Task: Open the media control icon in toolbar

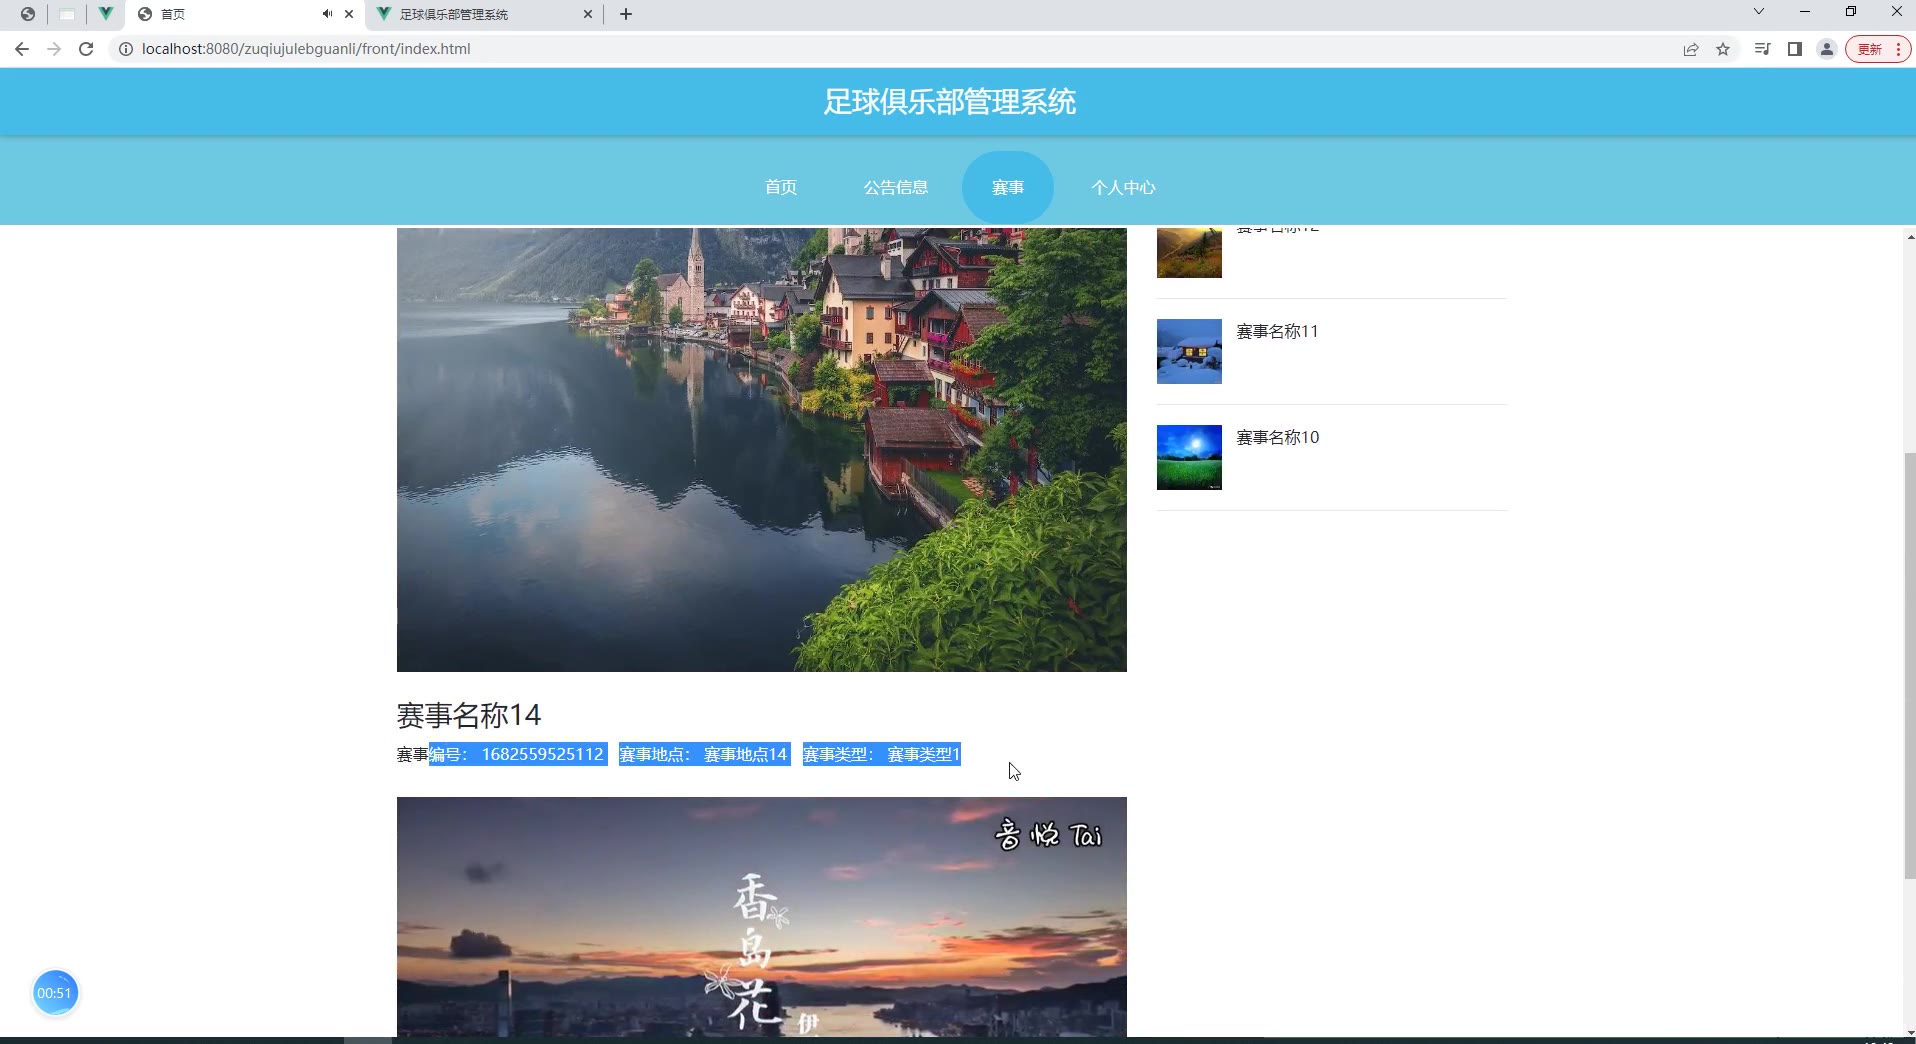Action: pos(1762,49)
